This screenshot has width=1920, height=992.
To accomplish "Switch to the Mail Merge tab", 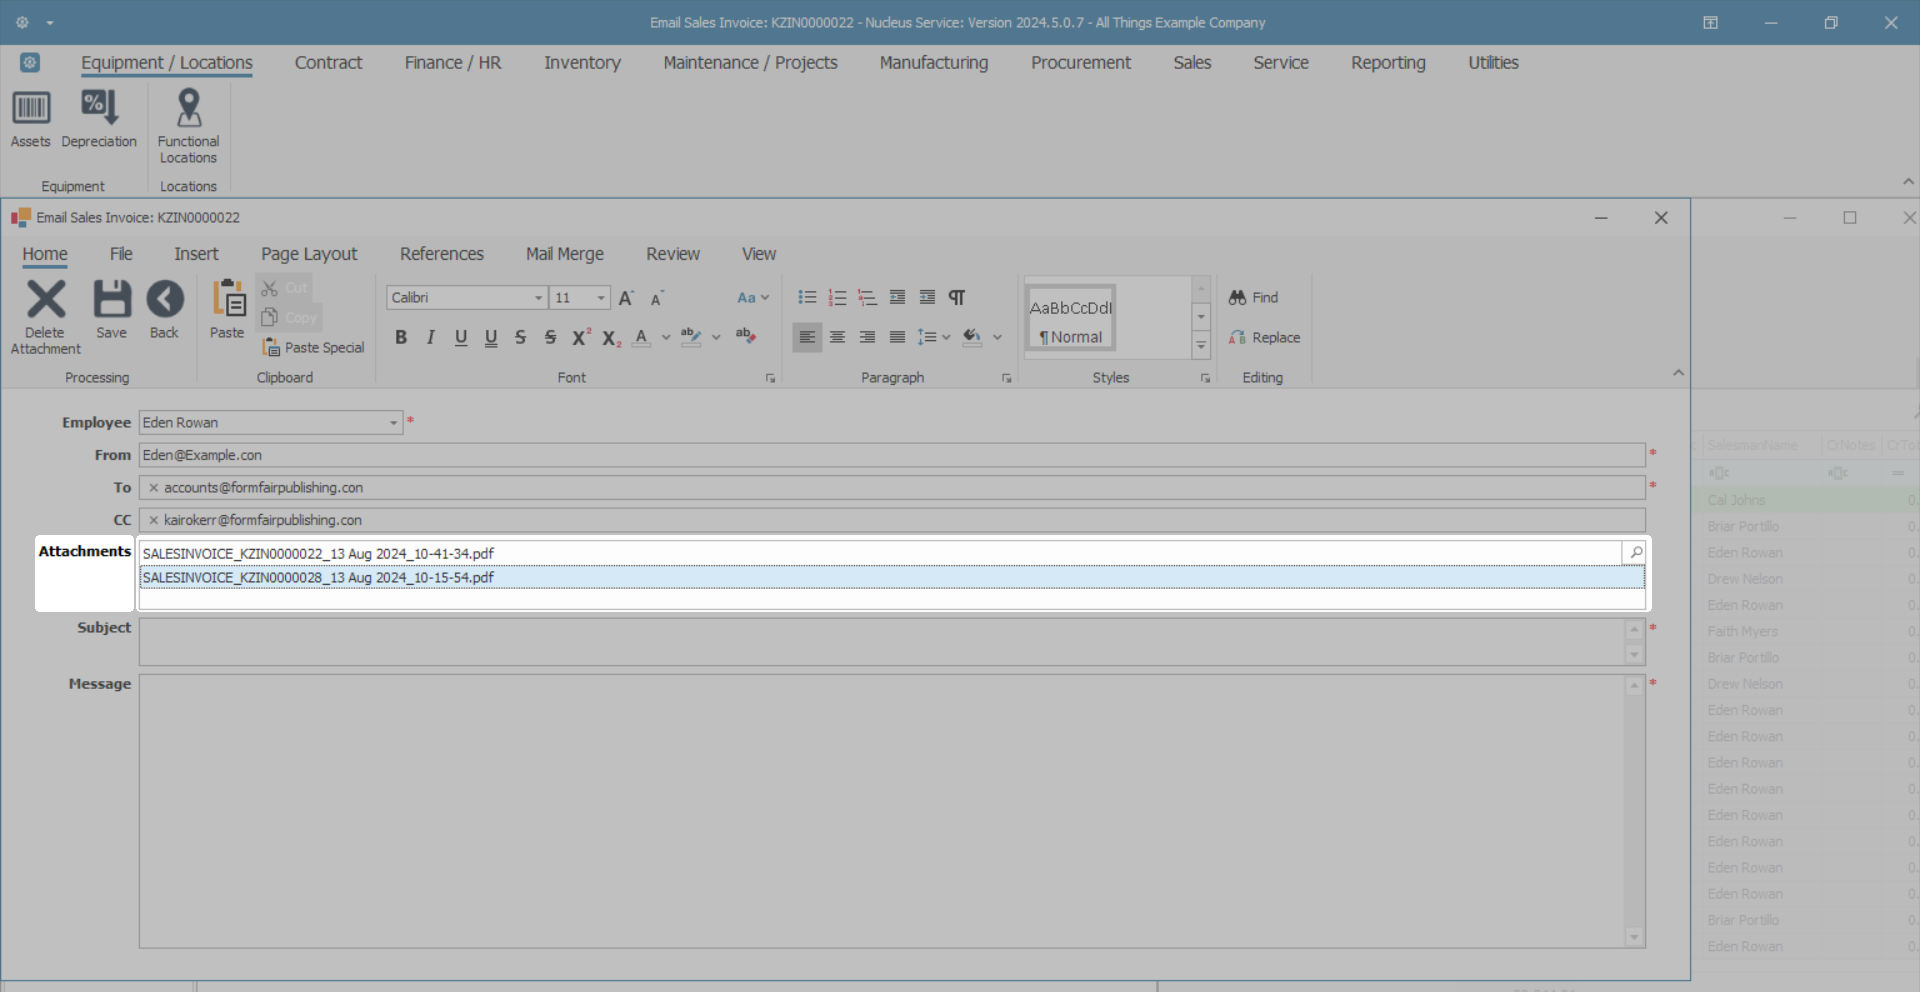I will (x=564, y=254).
